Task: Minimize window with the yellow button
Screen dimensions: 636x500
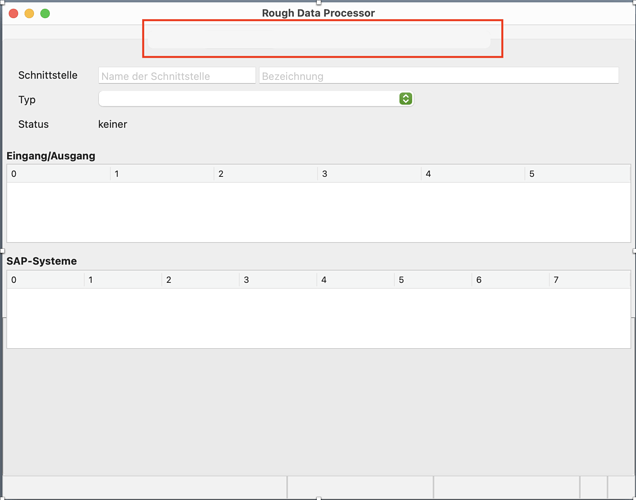Action: click(29, 13)
